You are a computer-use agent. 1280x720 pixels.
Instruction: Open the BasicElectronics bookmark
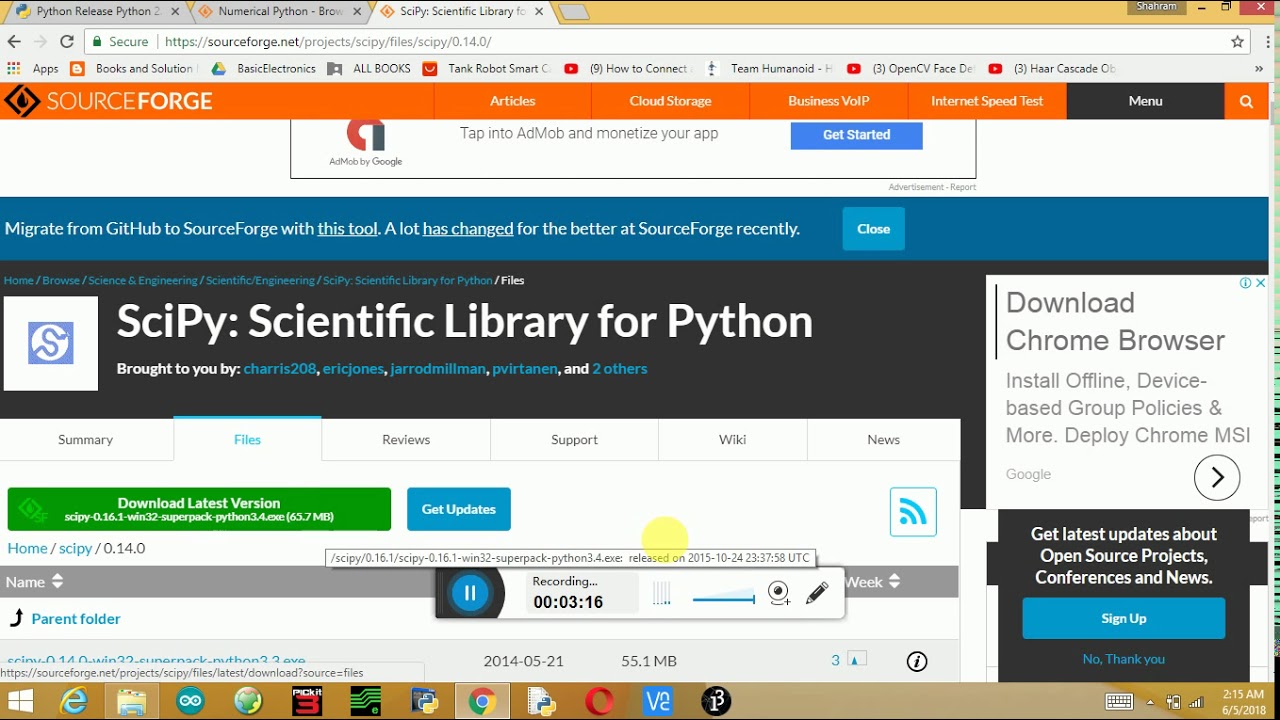pos(265,69)
